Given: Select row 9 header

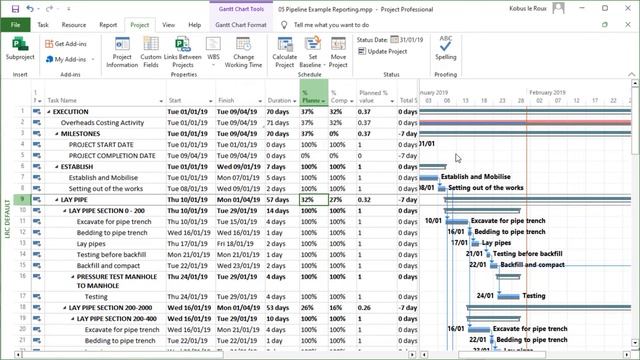Looking at the screenshot, I should click(x=22, y=200).
